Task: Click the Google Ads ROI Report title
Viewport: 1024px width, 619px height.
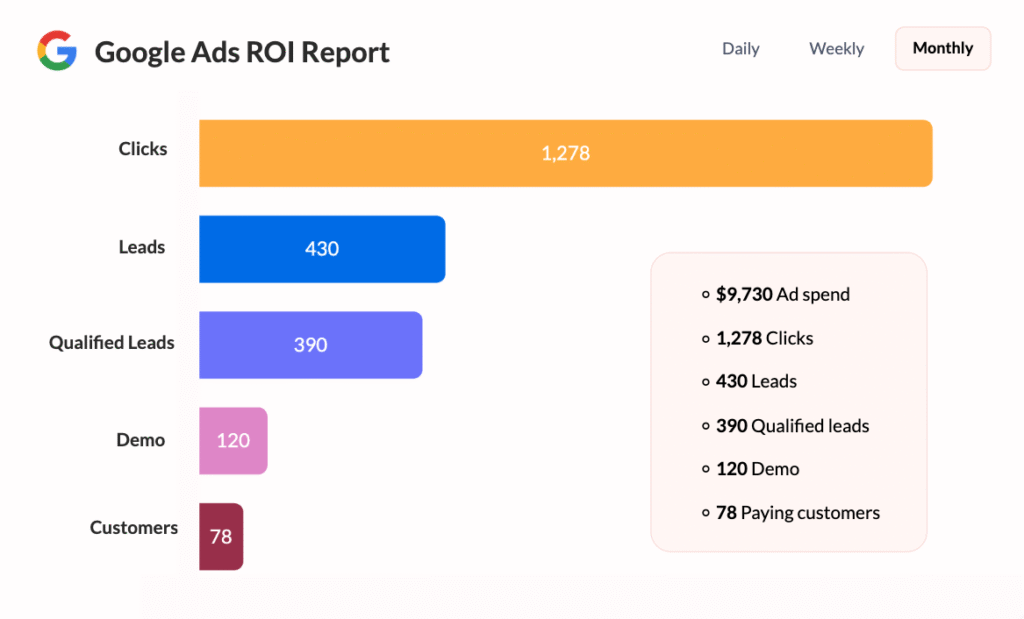Action: [242, 52]
